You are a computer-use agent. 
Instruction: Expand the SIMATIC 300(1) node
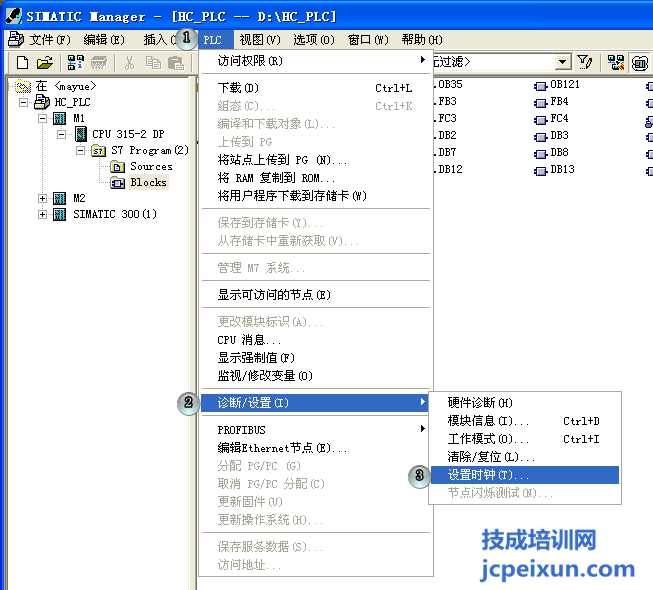point(42,214)
